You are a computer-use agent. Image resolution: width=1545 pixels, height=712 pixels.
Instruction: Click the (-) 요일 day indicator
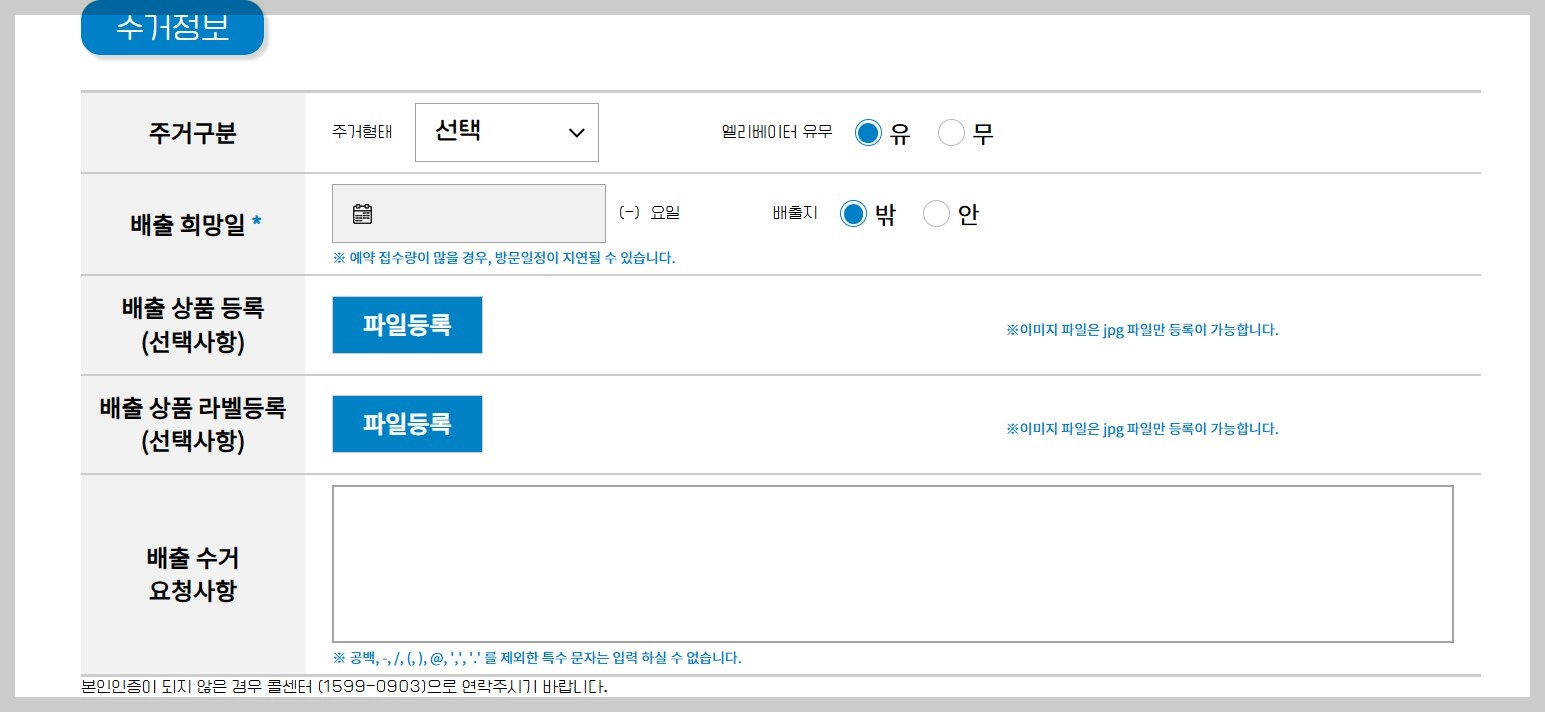649,213
